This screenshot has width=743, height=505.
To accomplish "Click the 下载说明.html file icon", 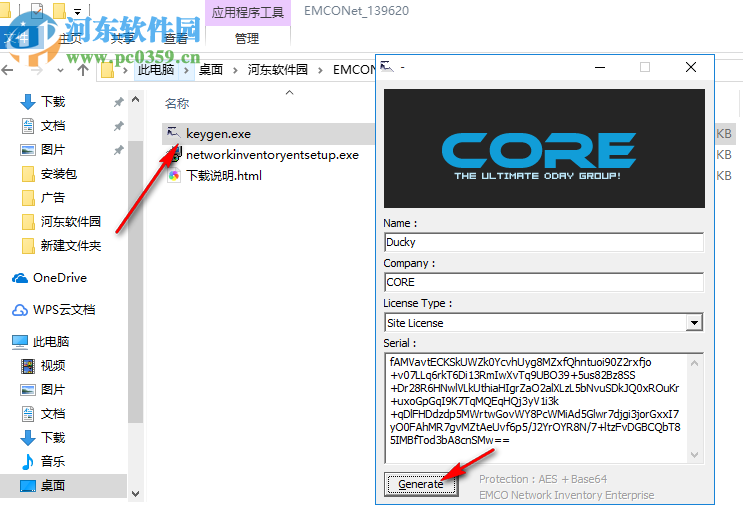I will (174, 176).
